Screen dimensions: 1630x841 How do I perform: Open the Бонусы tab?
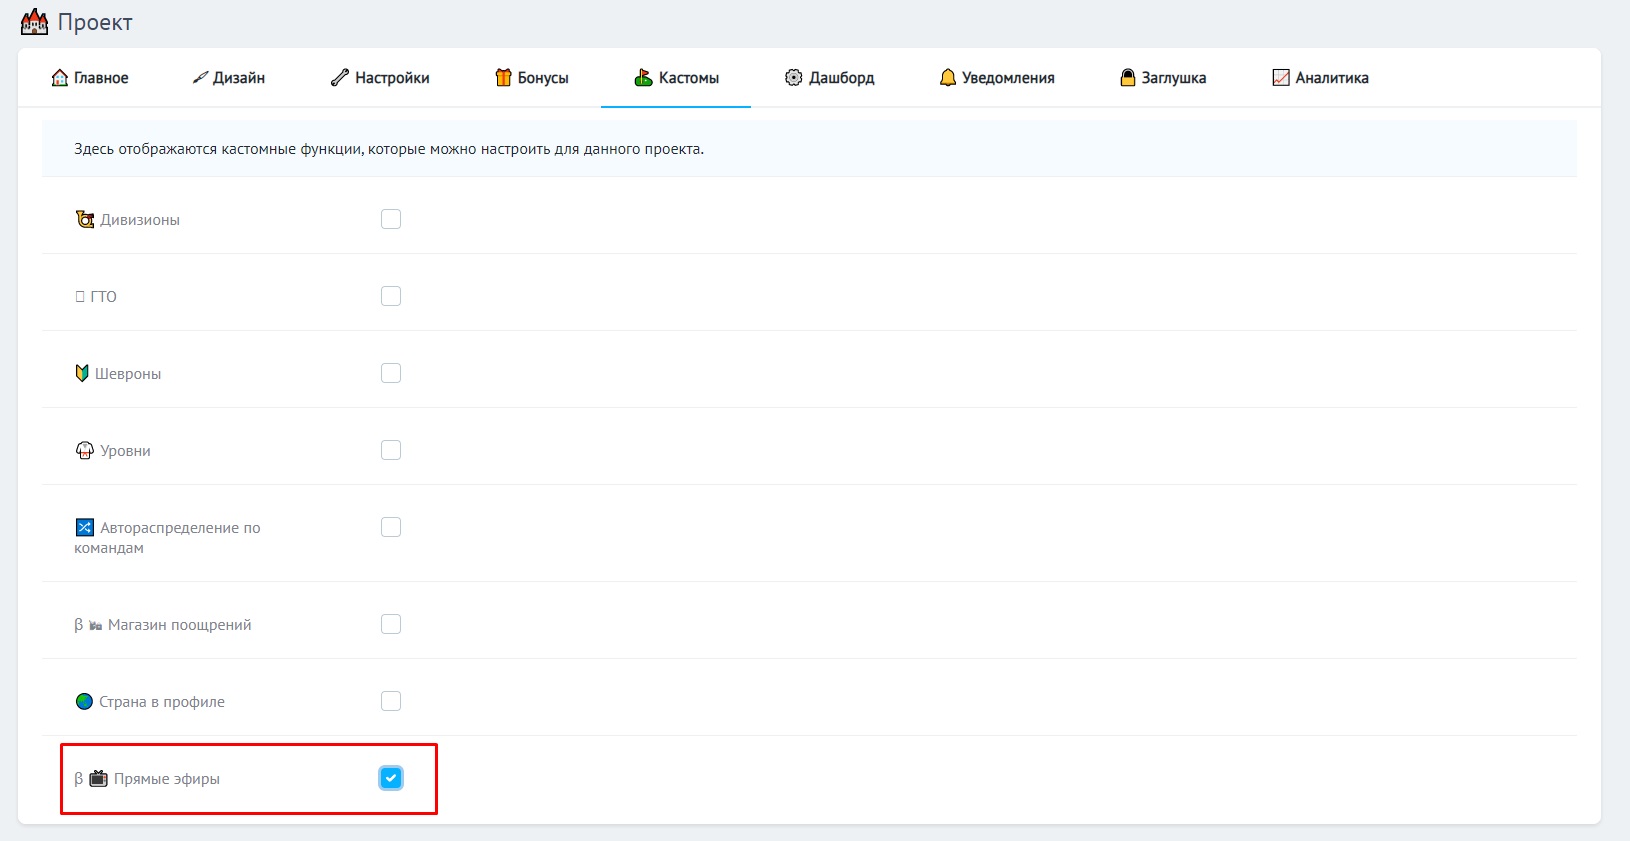point(532,78)
